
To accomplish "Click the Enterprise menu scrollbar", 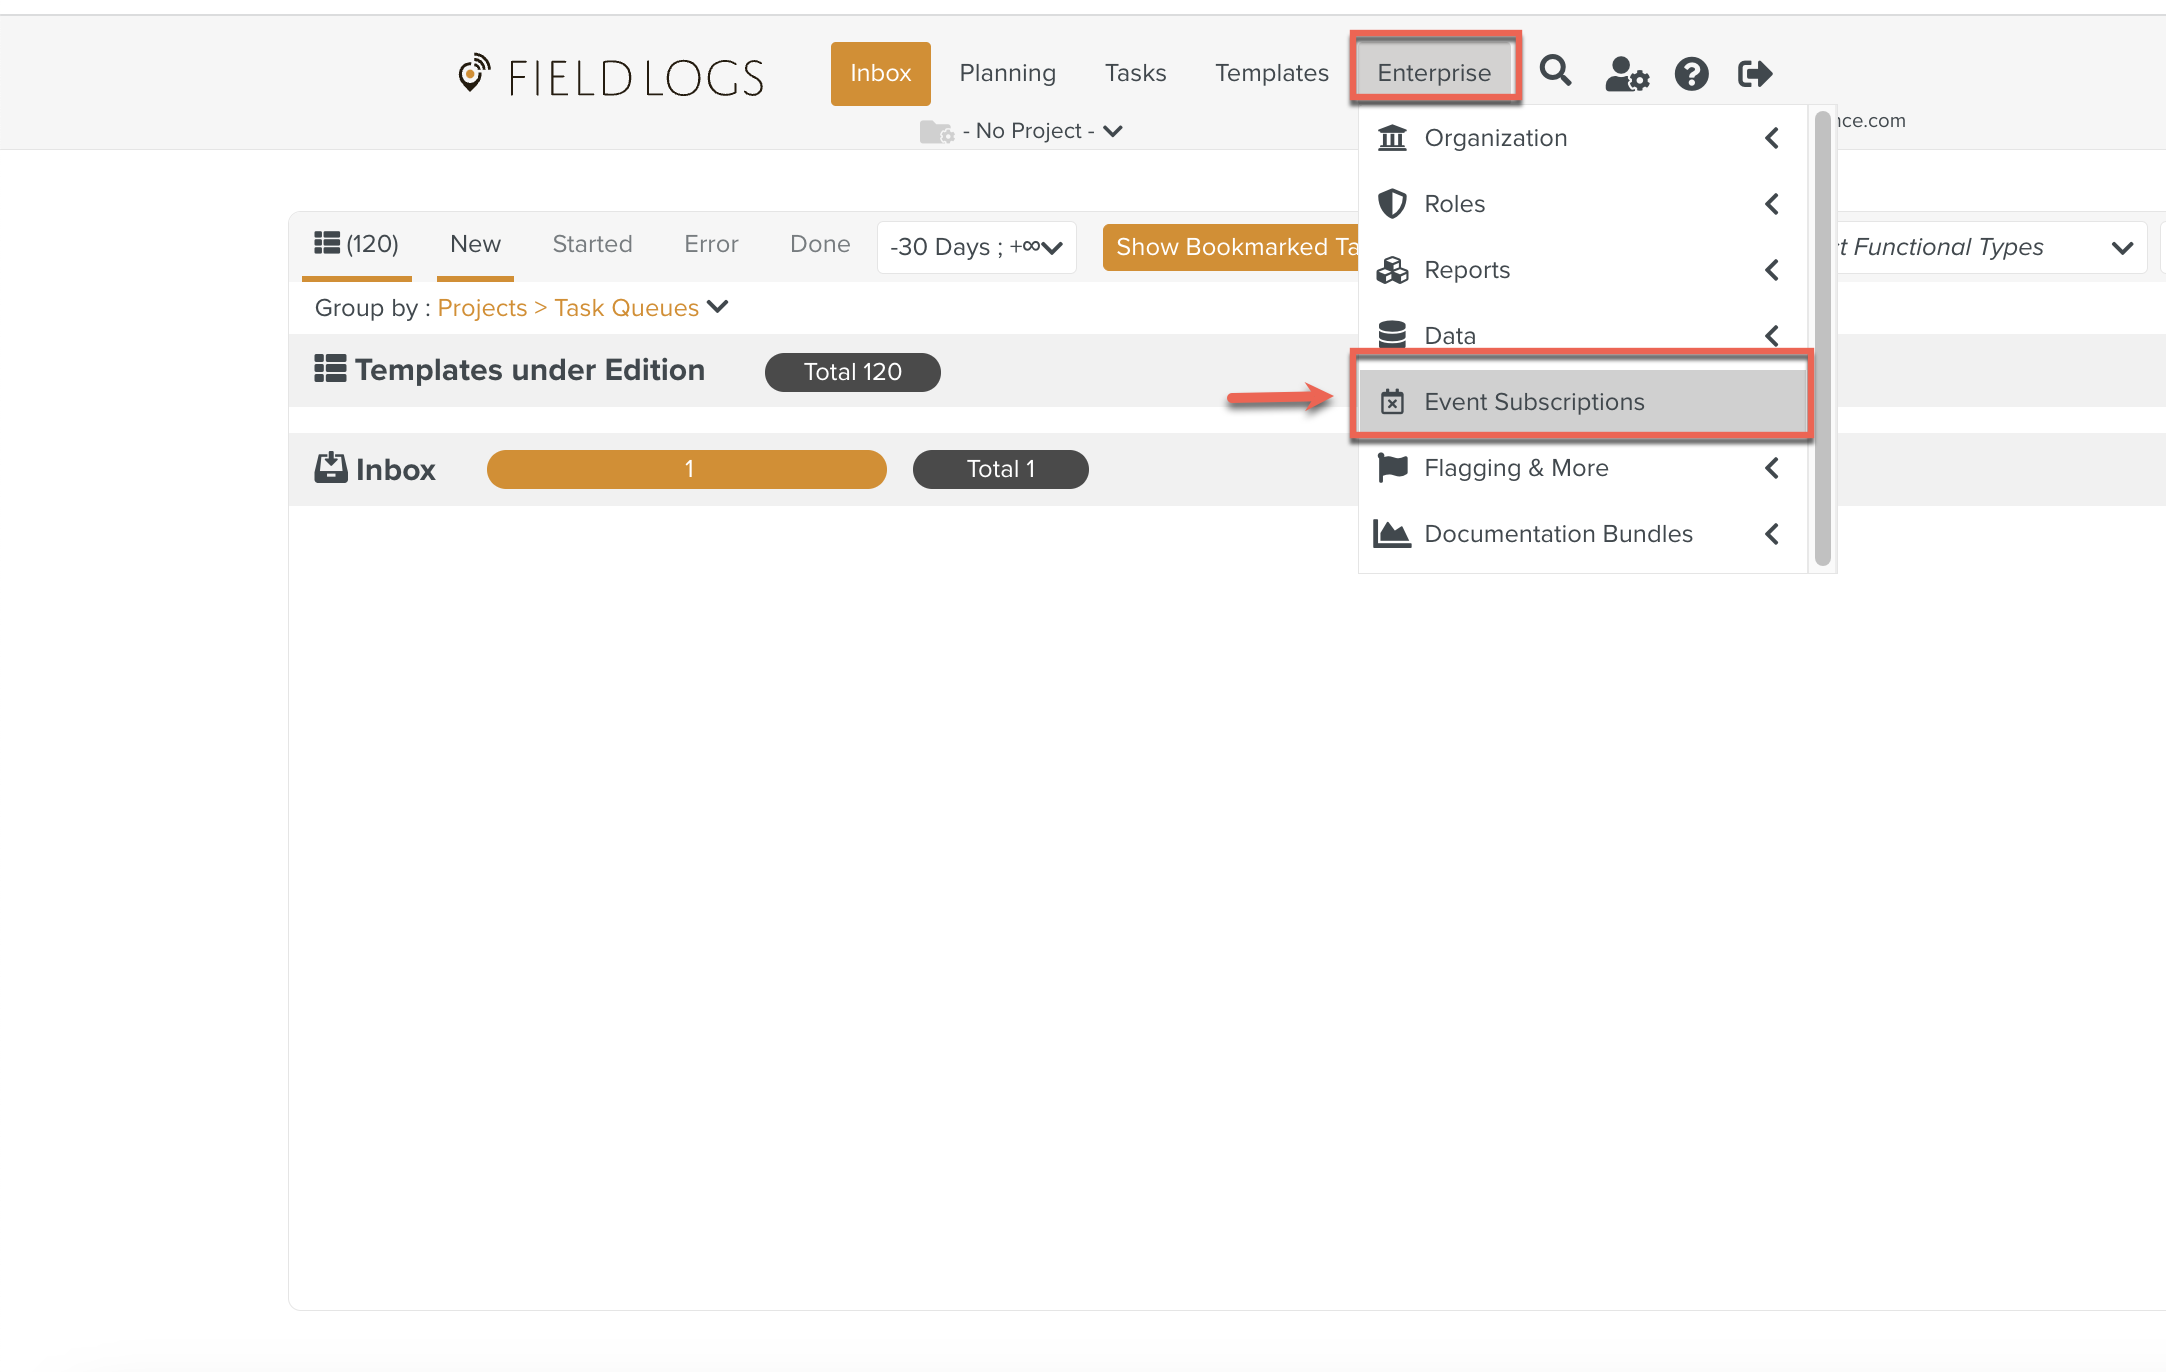I will coord(1822,340).
